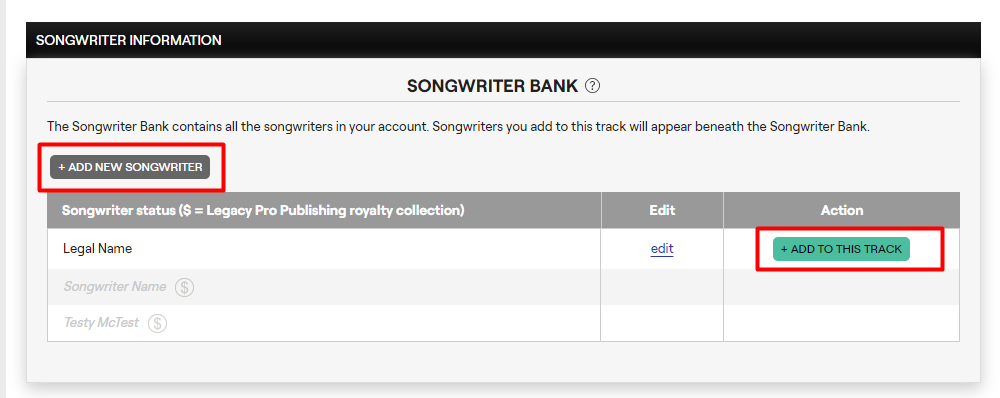Click the Action column header
This screenshot has width=1000, height=398.
pos(842,210)
